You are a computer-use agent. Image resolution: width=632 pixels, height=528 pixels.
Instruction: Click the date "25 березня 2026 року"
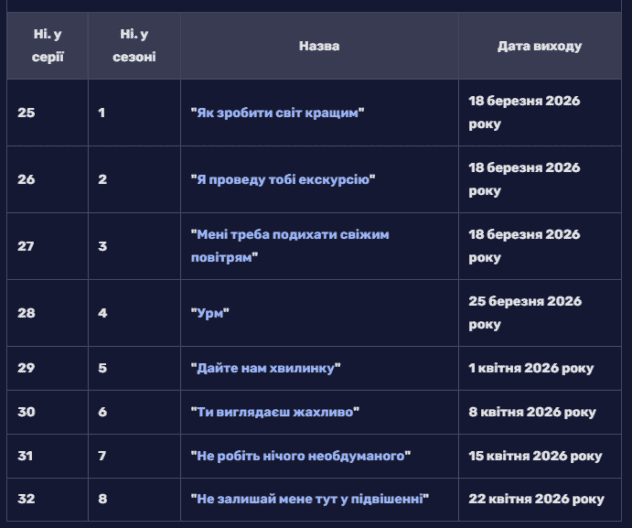[525, 313]
